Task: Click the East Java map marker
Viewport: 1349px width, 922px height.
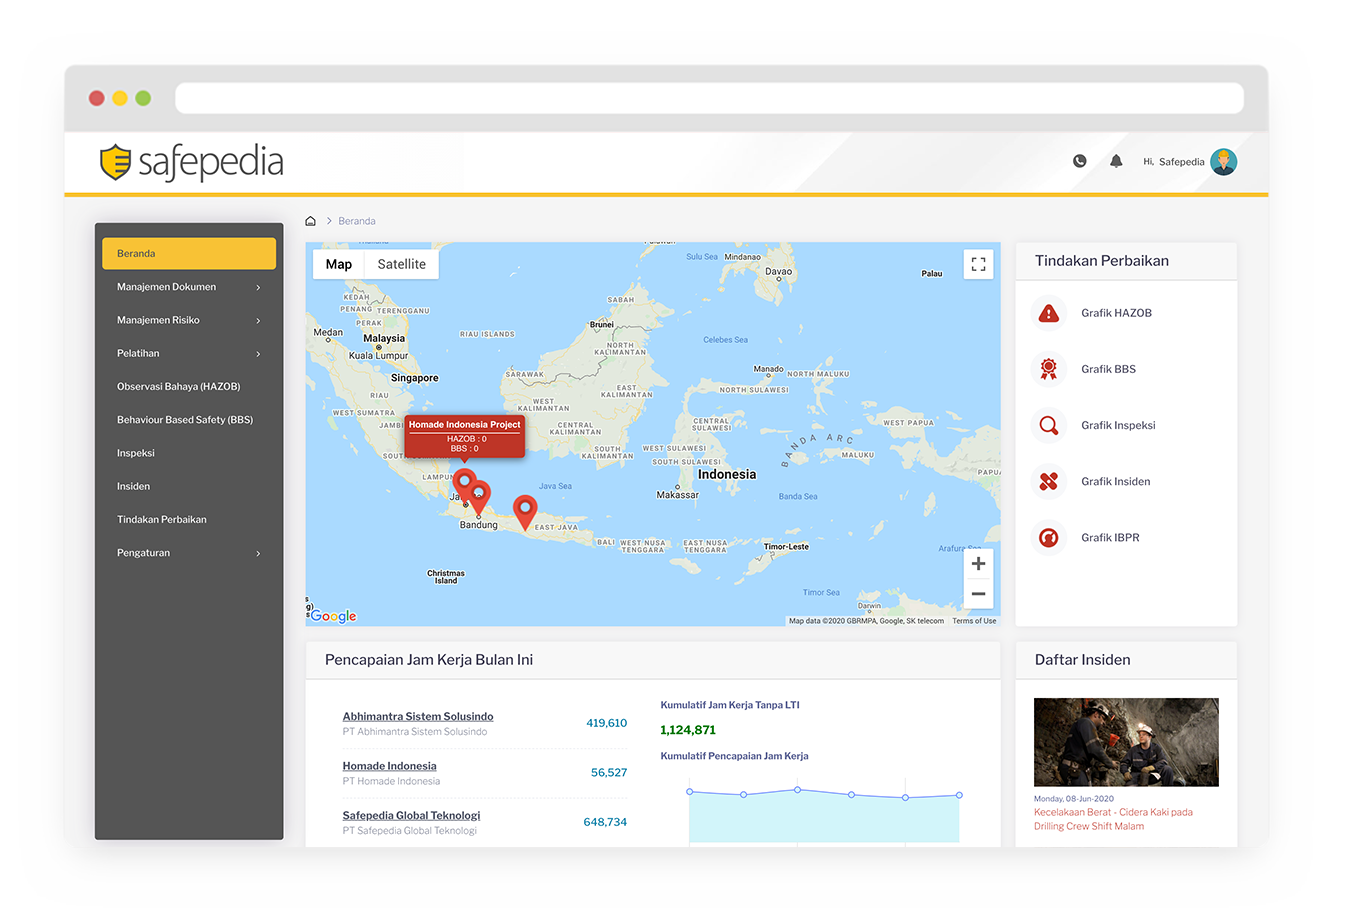Action: tap(524, 511)
